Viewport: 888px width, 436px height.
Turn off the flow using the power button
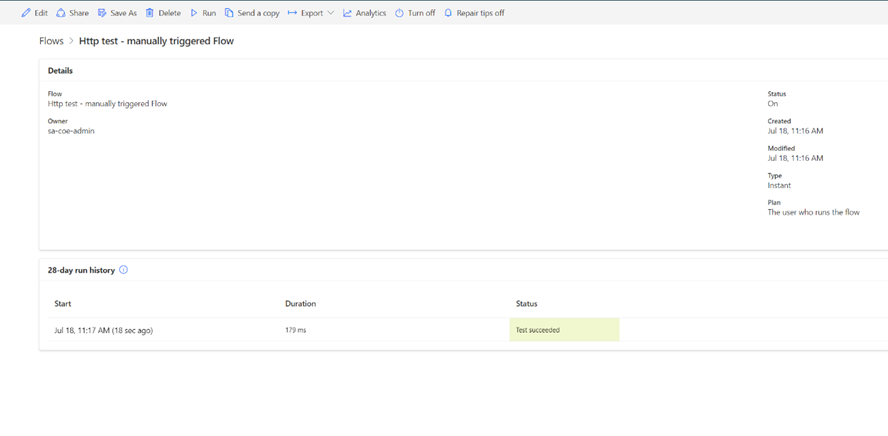399,13
